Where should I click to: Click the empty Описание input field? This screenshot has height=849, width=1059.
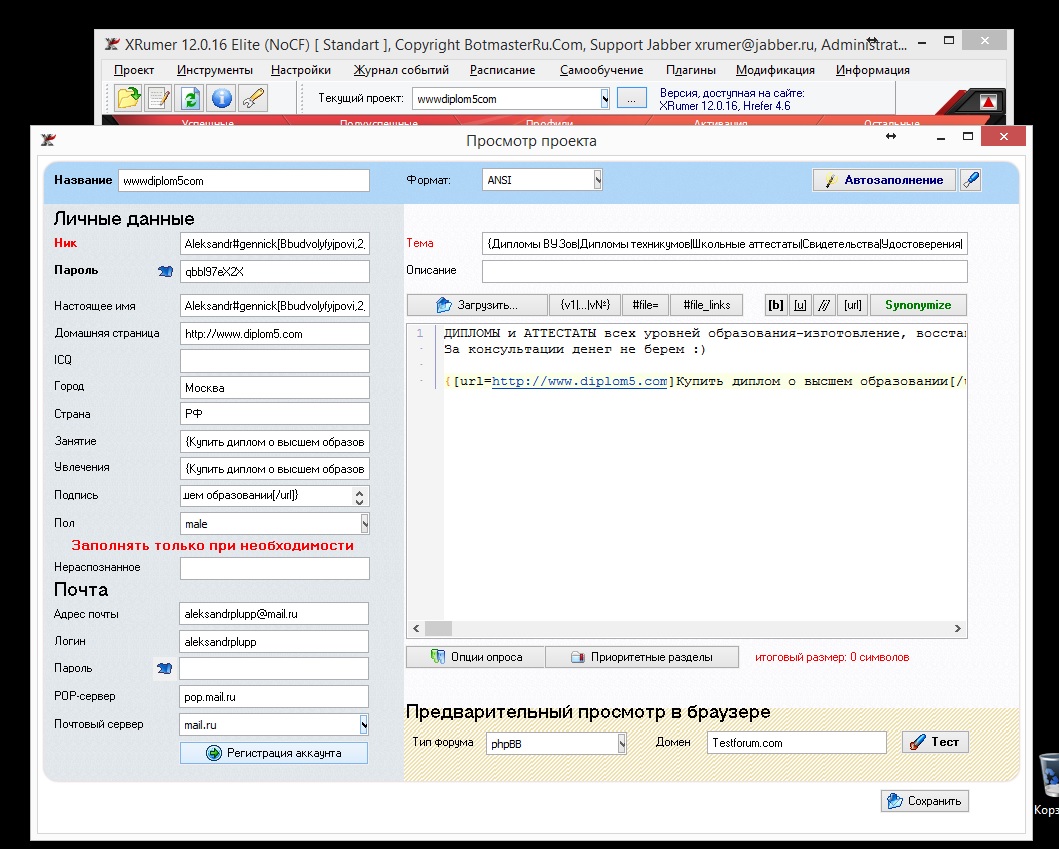click(725, 272)
